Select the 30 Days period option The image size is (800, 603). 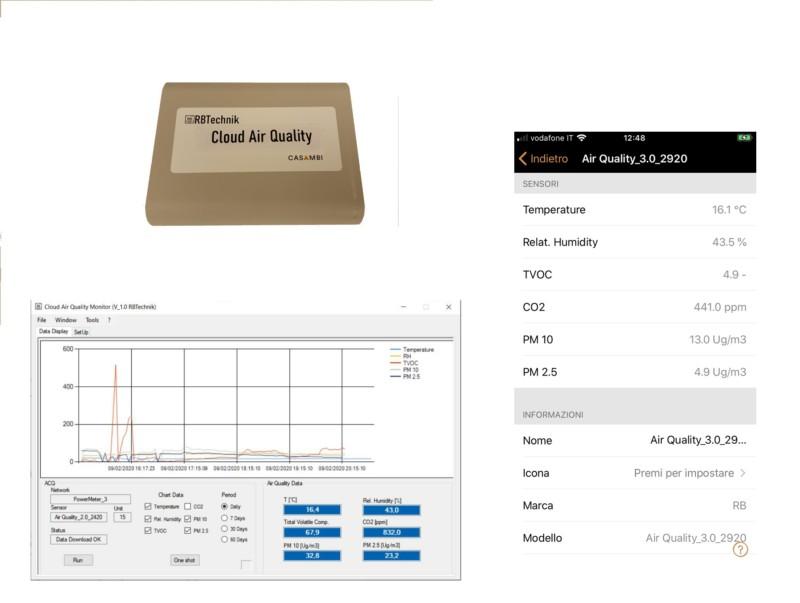[224, 529]
